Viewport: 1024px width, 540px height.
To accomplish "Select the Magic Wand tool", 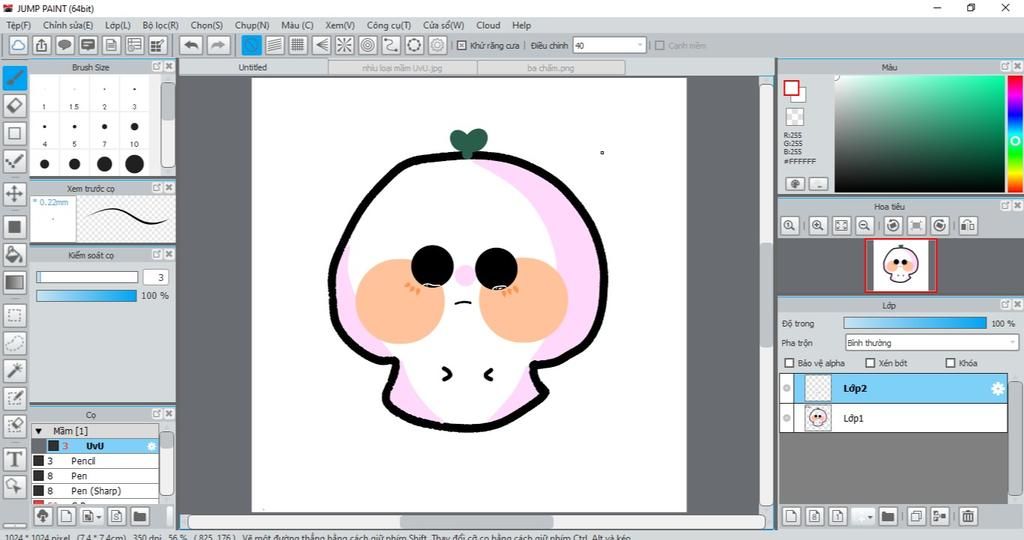I will tap(15, 371).
